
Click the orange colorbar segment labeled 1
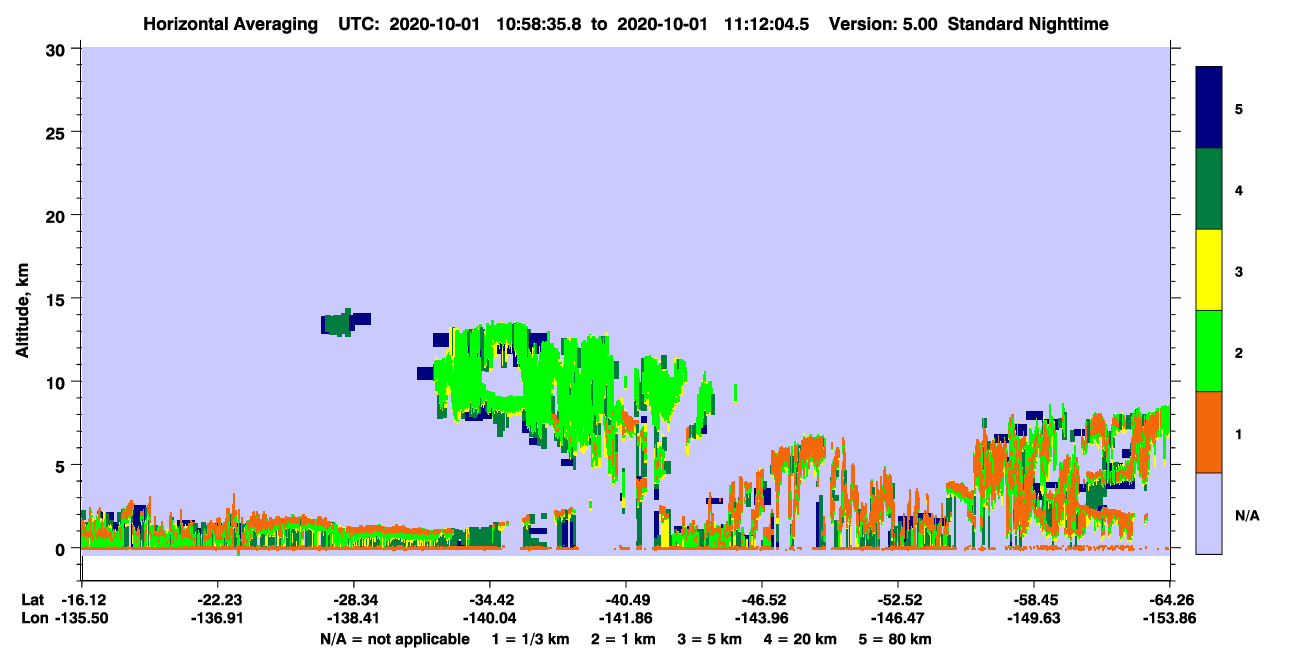coord(1209,432)
